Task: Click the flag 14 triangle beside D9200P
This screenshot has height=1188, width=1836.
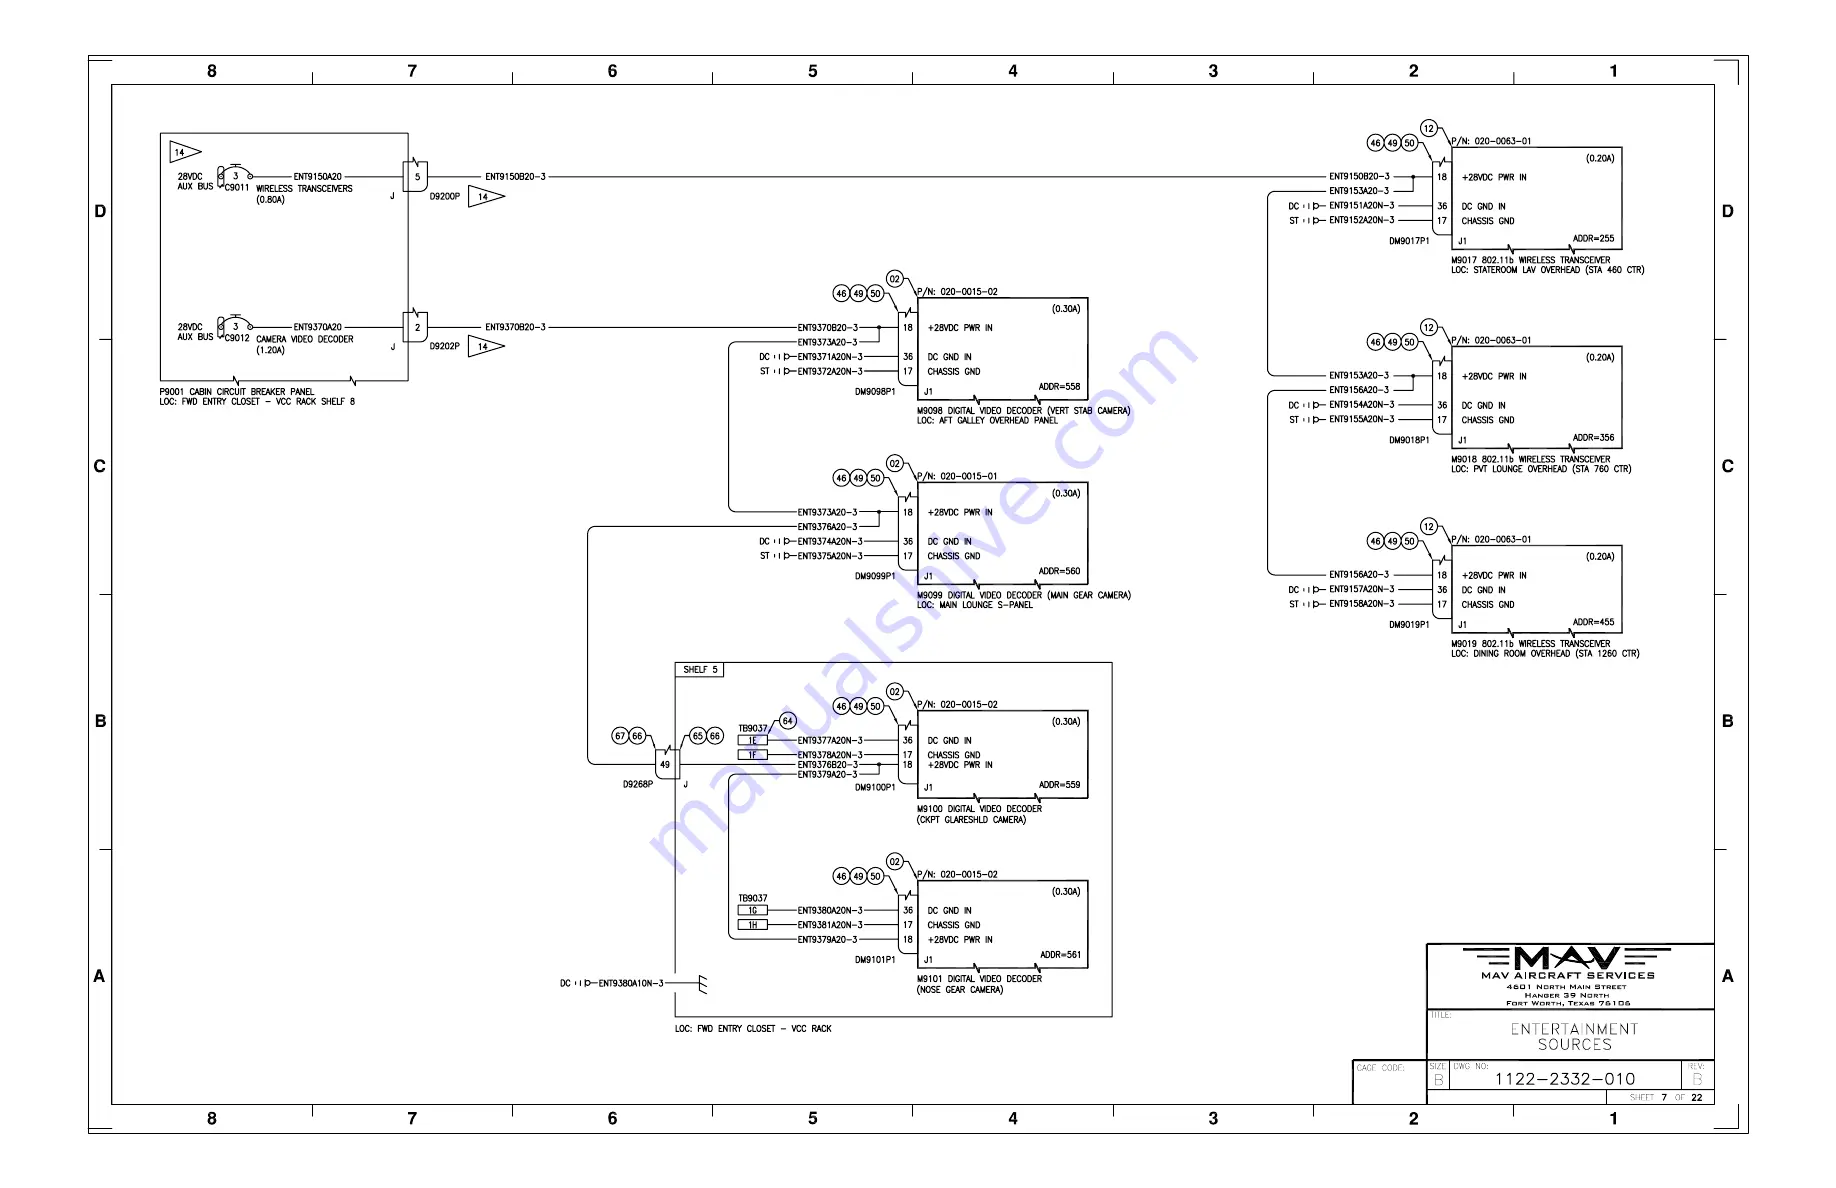Action: pyautogui.click(x=485, y=197)
